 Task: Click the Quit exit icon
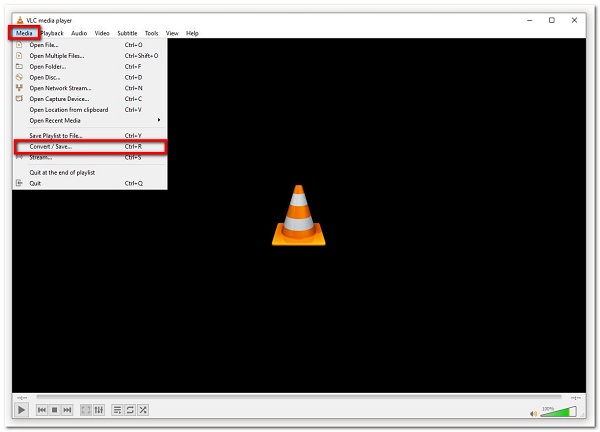[x=19, y=183]
